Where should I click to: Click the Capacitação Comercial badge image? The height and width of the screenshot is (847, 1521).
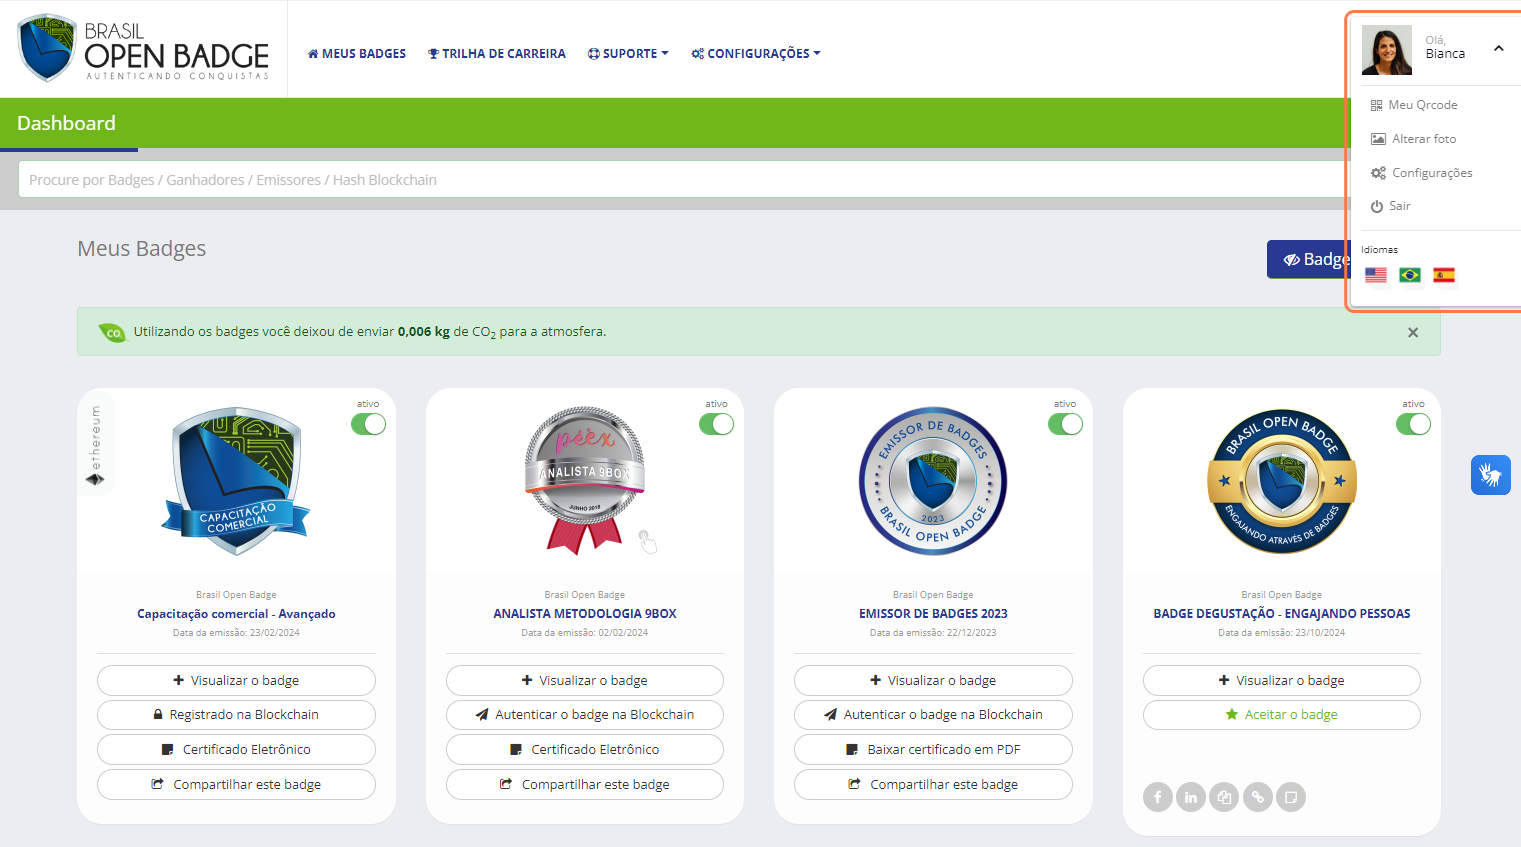point(236,481)
